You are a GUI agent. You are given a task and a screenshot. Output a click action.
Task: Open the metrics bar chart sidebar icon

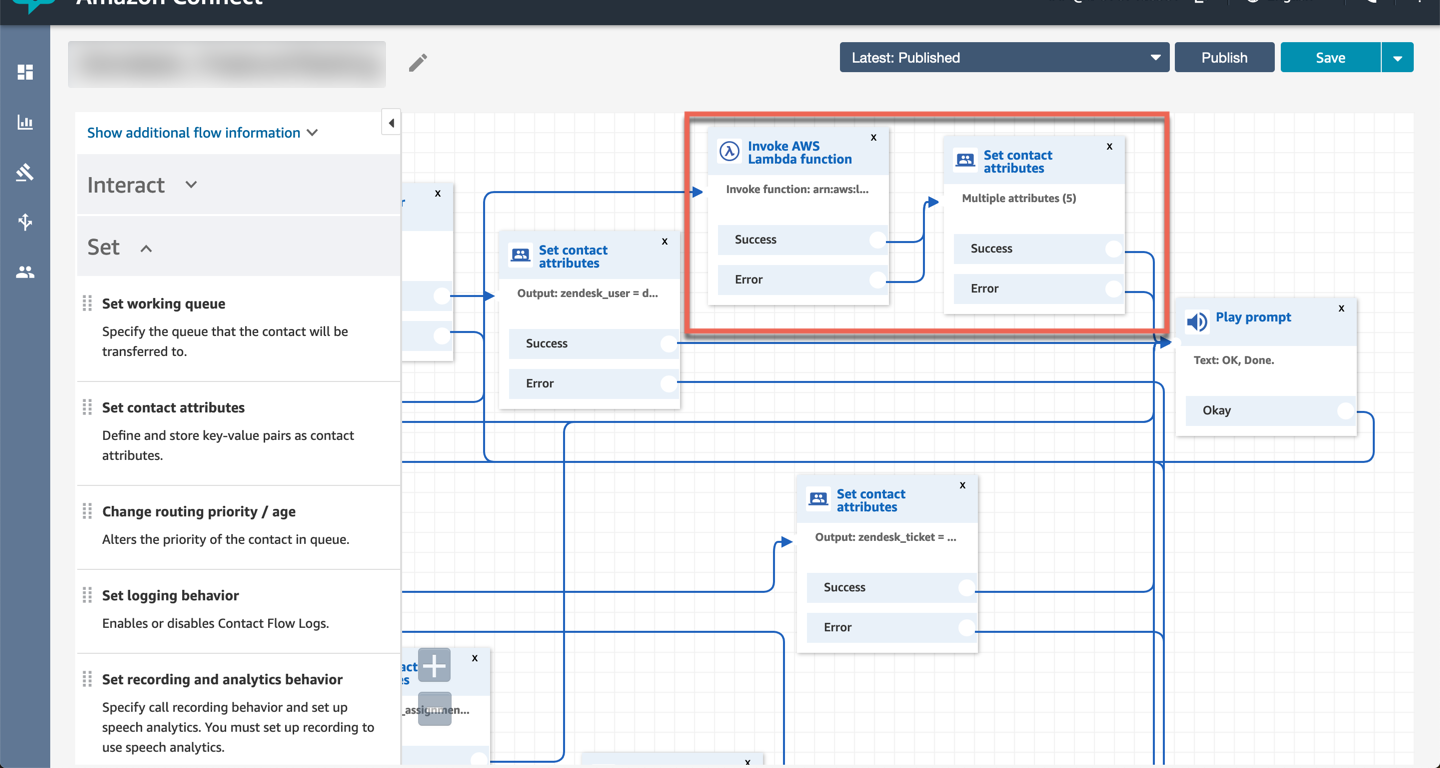click(x=25, y=122)
